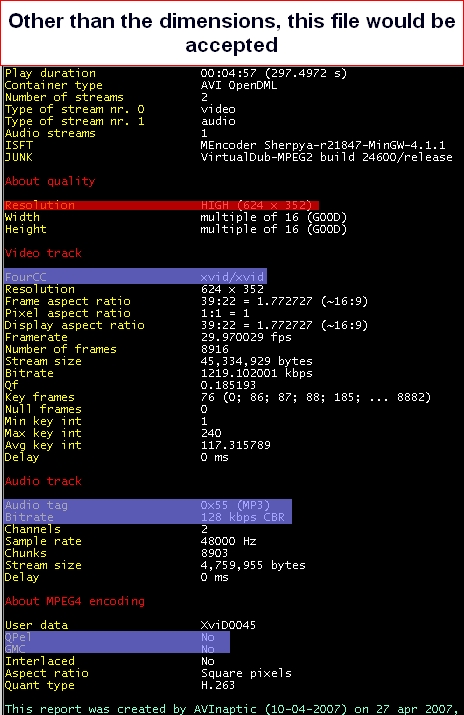This screenshot has width=464, height=715.
Task: Click the 'About quality' section heading
Action: tap(50, 181)
